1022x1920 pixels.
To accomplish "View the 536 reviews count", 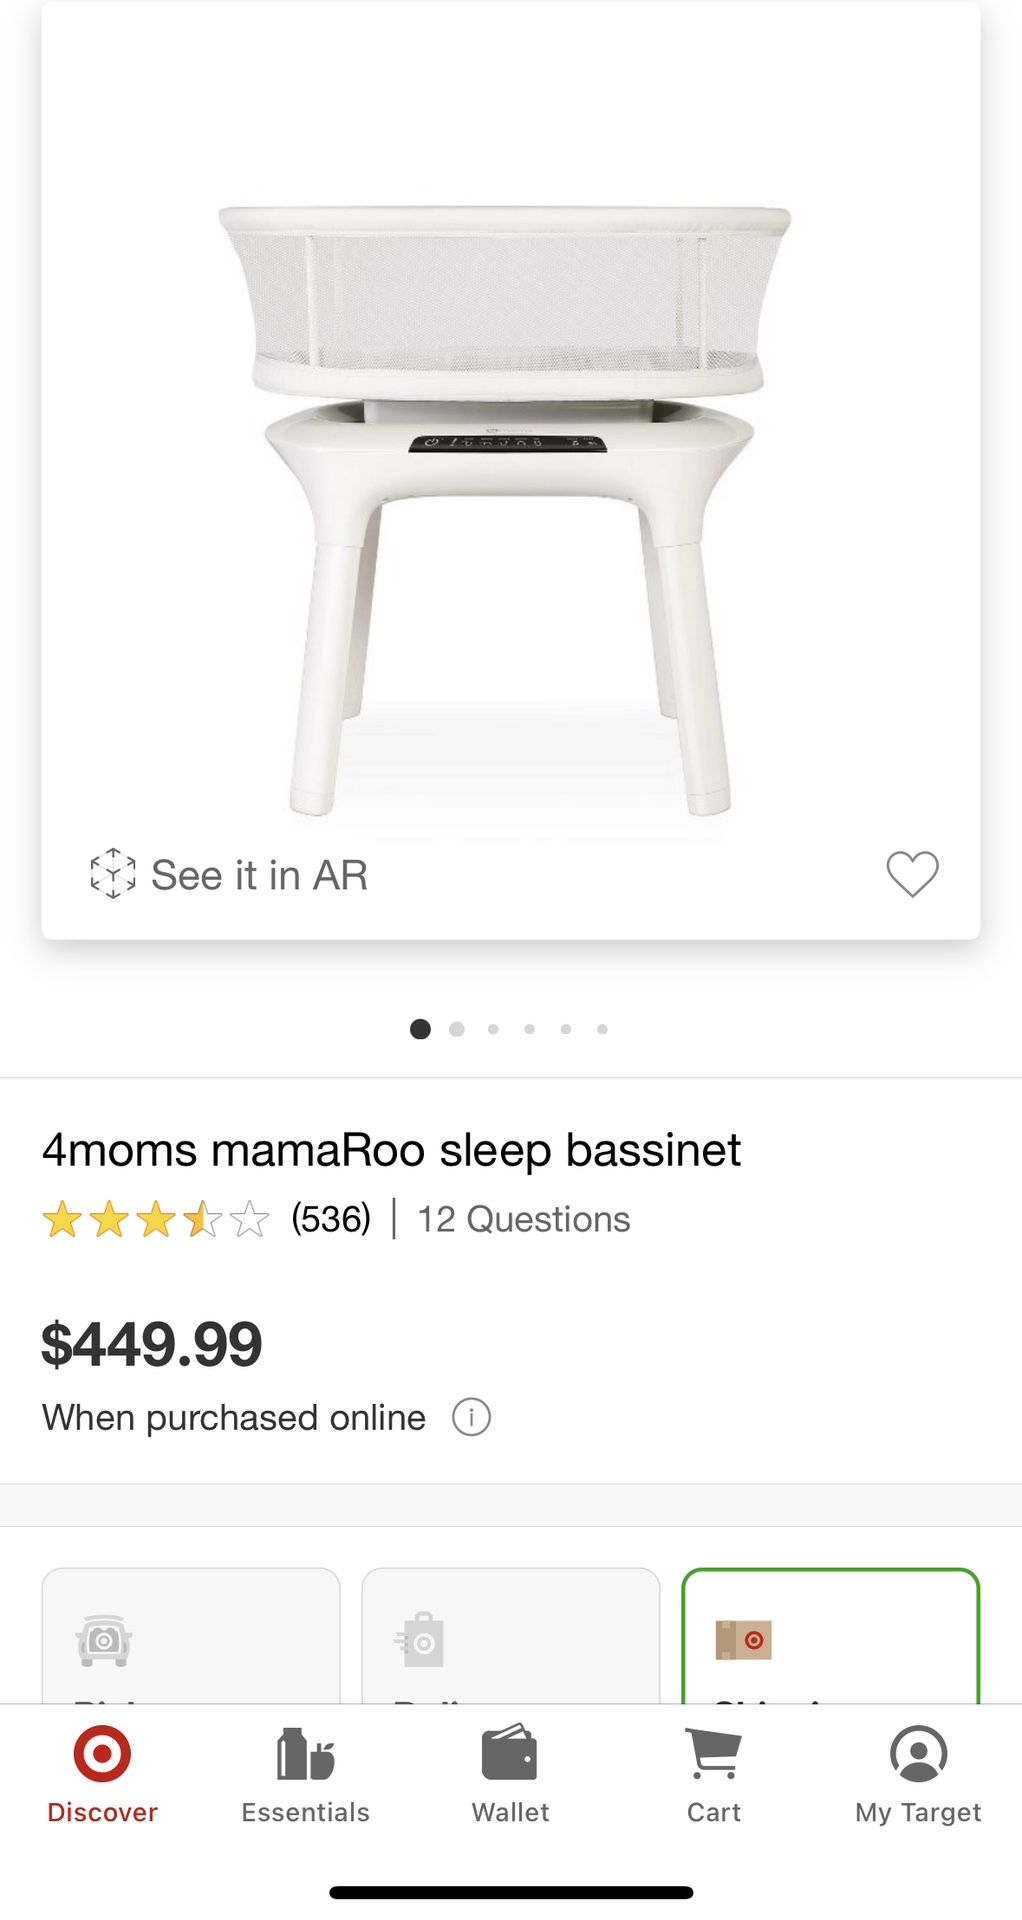I will point(331,1219).
